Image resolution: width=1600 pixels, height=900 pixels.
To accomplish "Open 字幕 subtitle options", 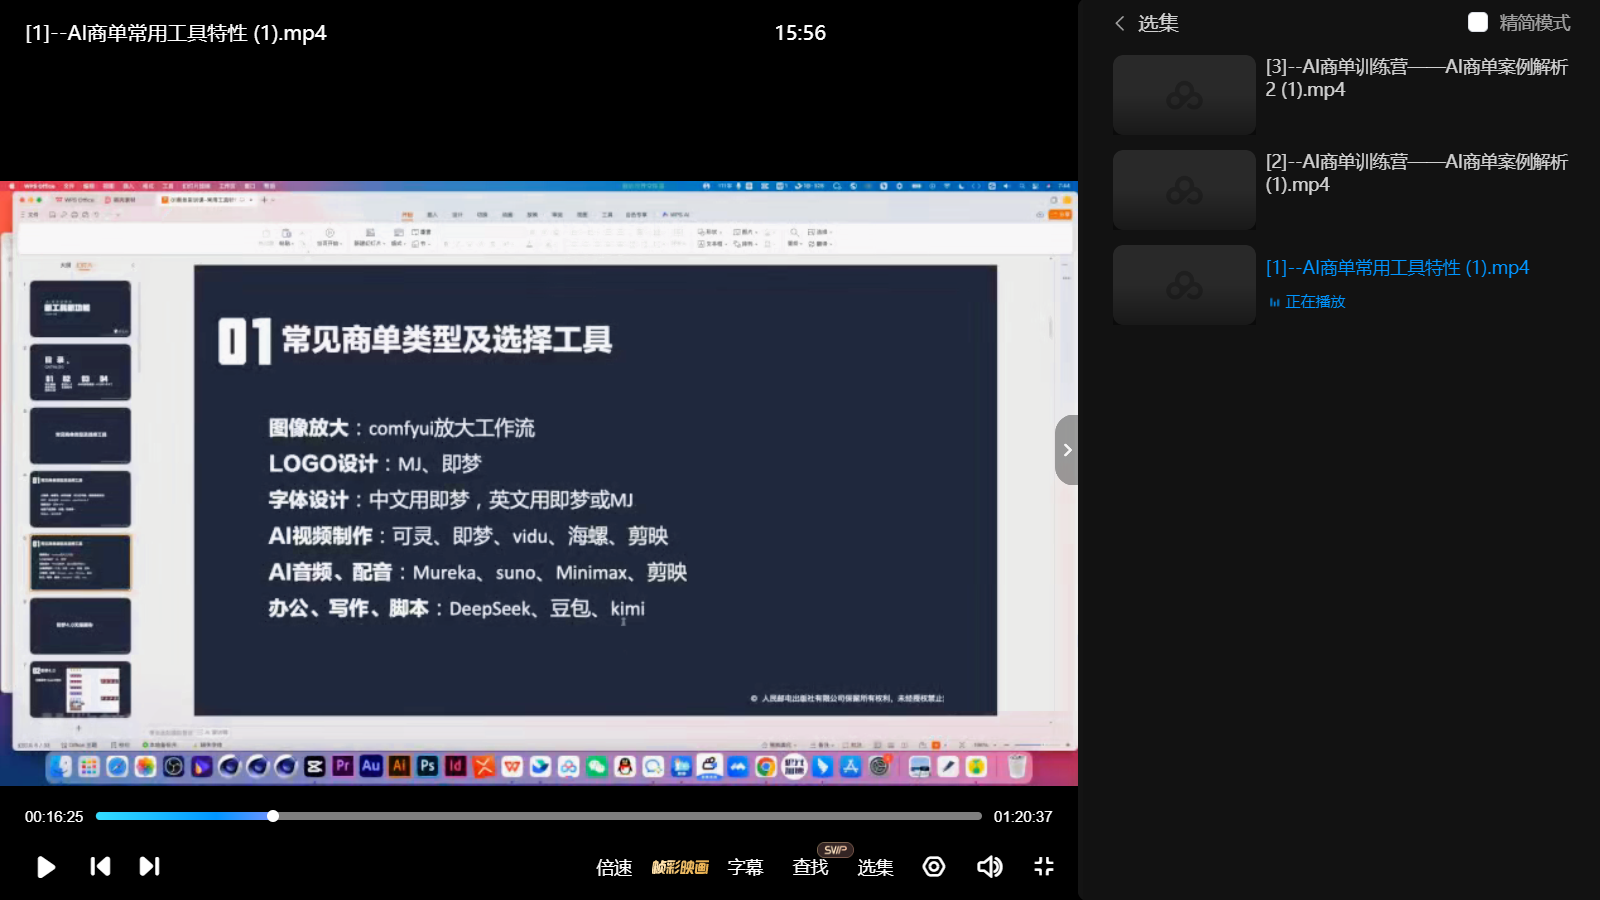I will click(745, 867).
